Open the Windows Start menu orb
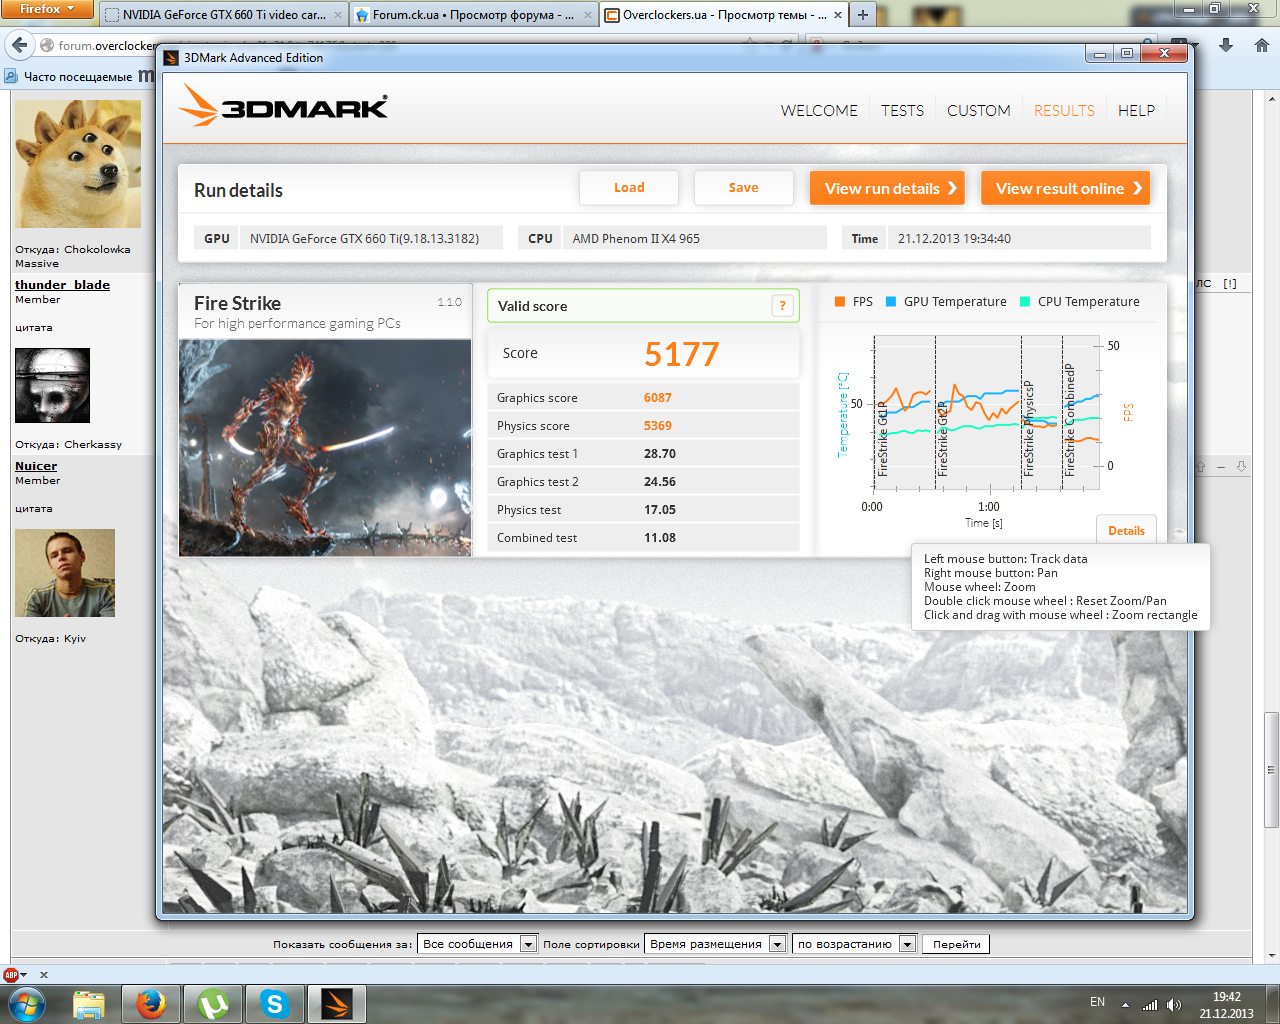The width and height of the screenshot is (1280, 1024). point(27,1003)
